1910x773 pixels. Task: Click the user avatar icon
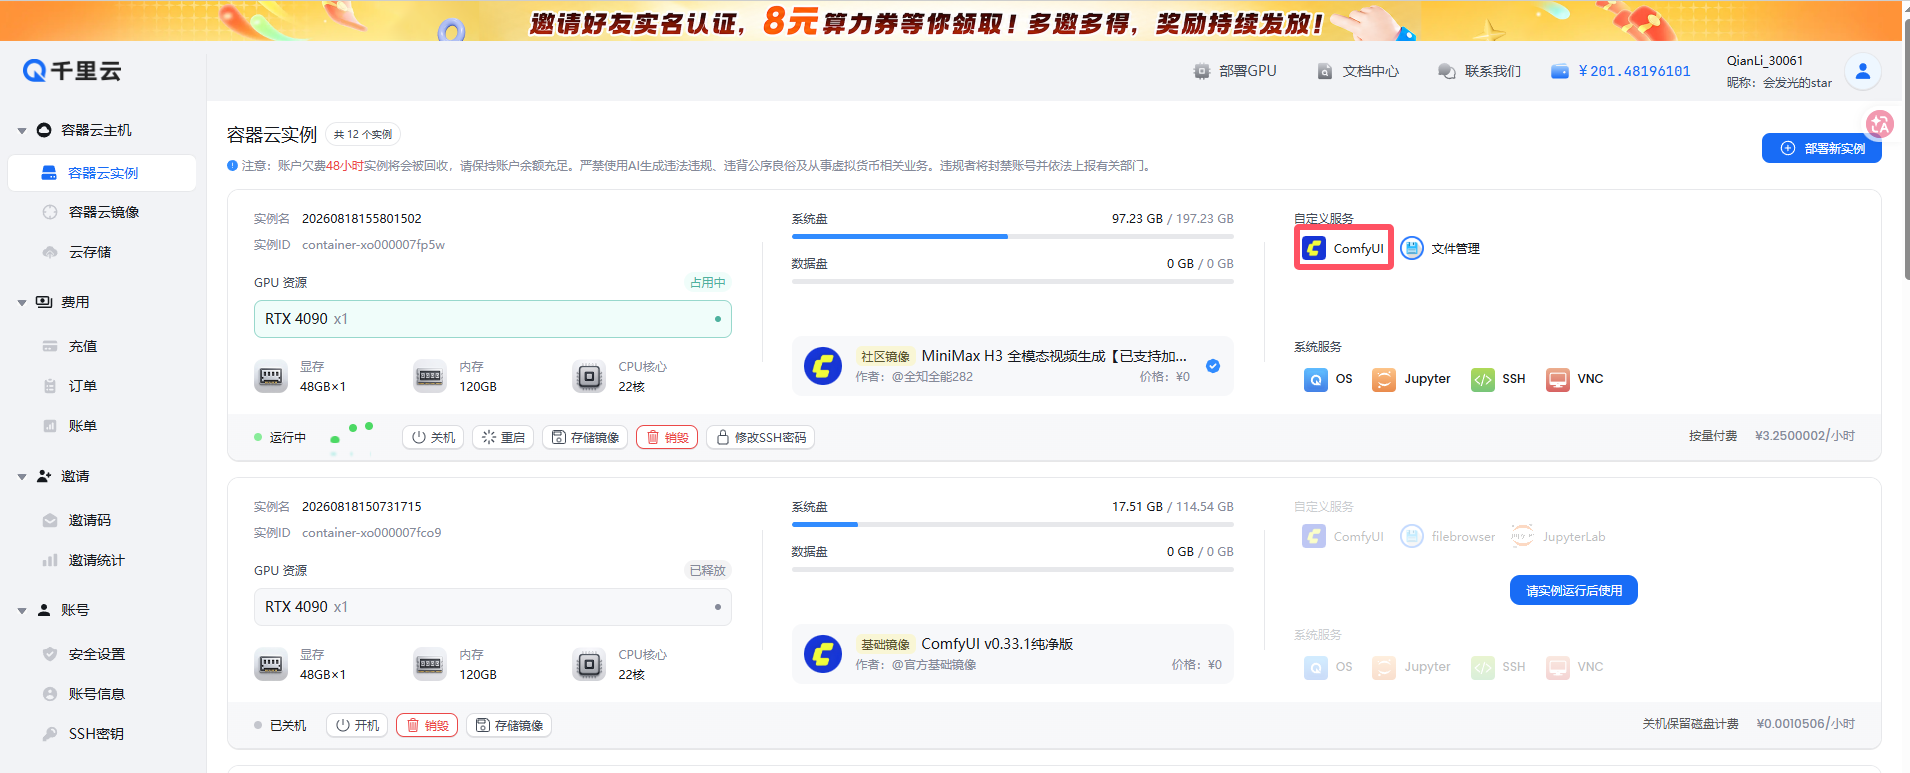click(1862, 71)
